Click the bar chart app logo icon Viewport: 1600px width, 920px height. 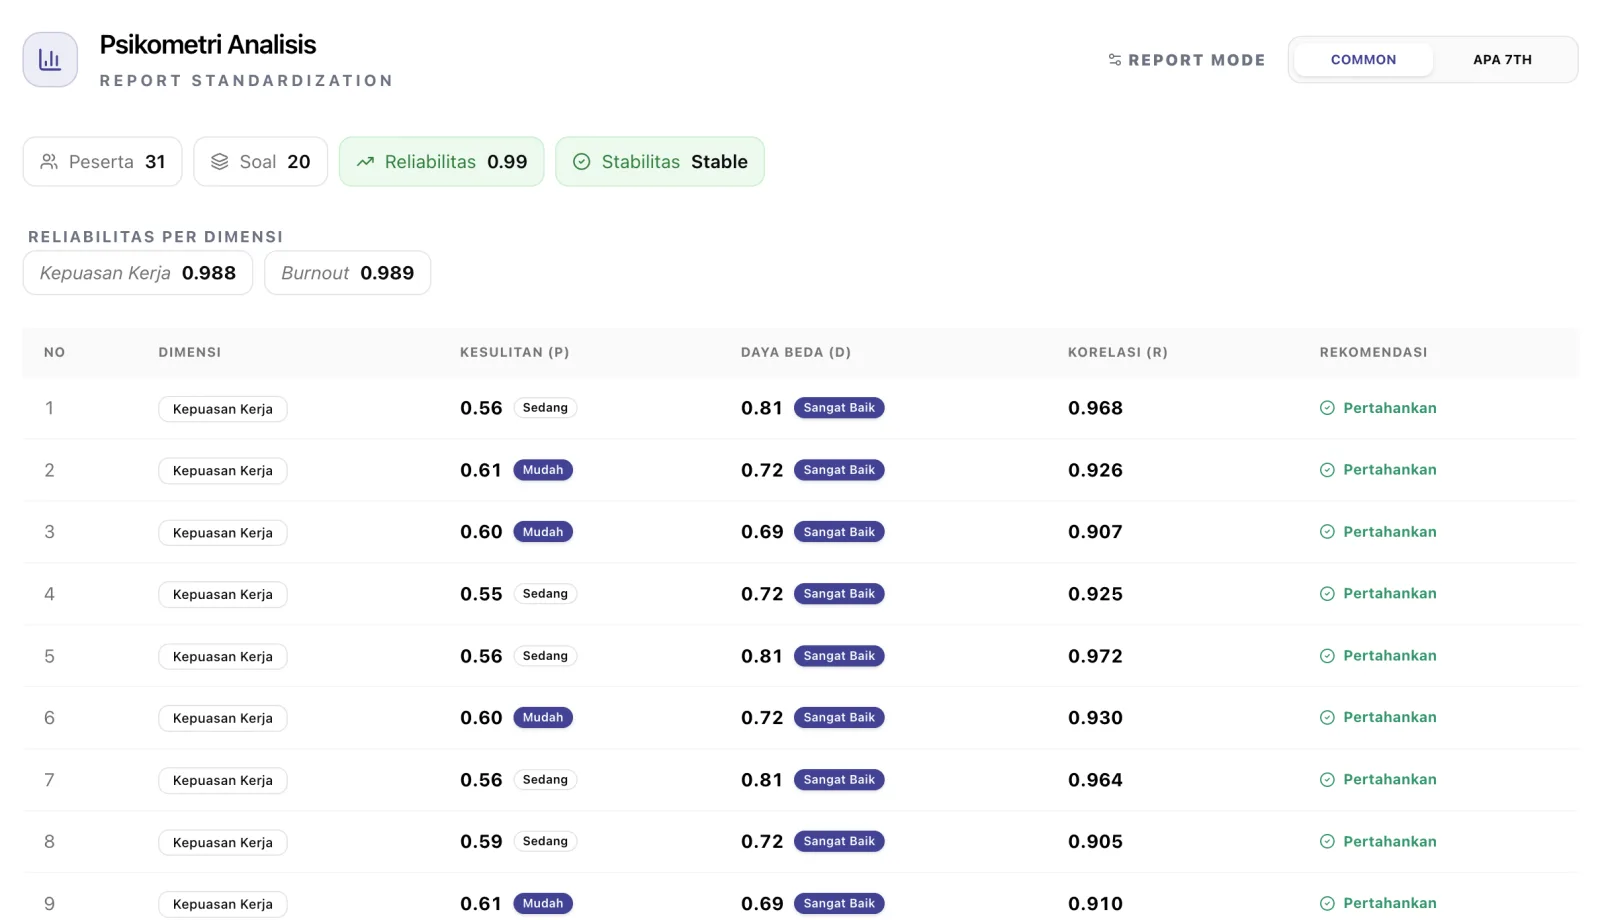[x=50, y=60]
